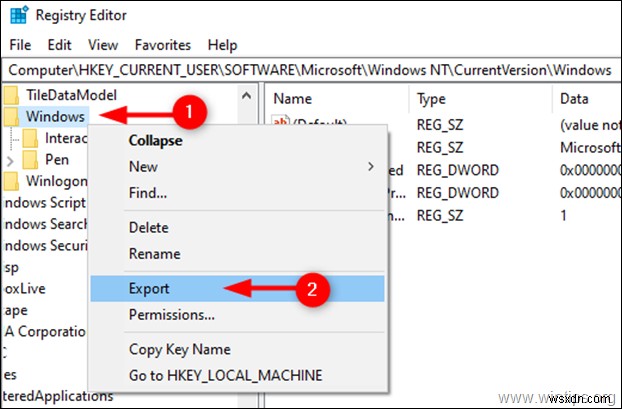Click the New submenu arrow
The height and width of the screenshot is (409, 622).
[371, 167]
